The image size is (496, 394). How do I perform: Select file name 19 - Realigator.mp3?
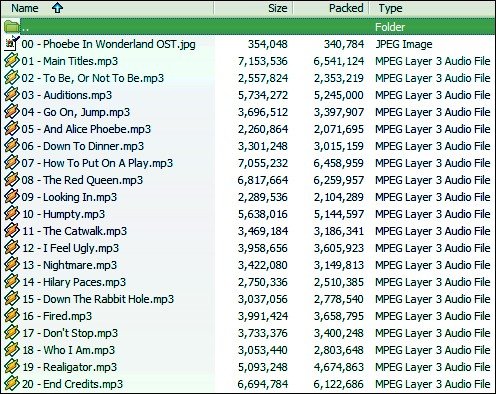point(69,367)
